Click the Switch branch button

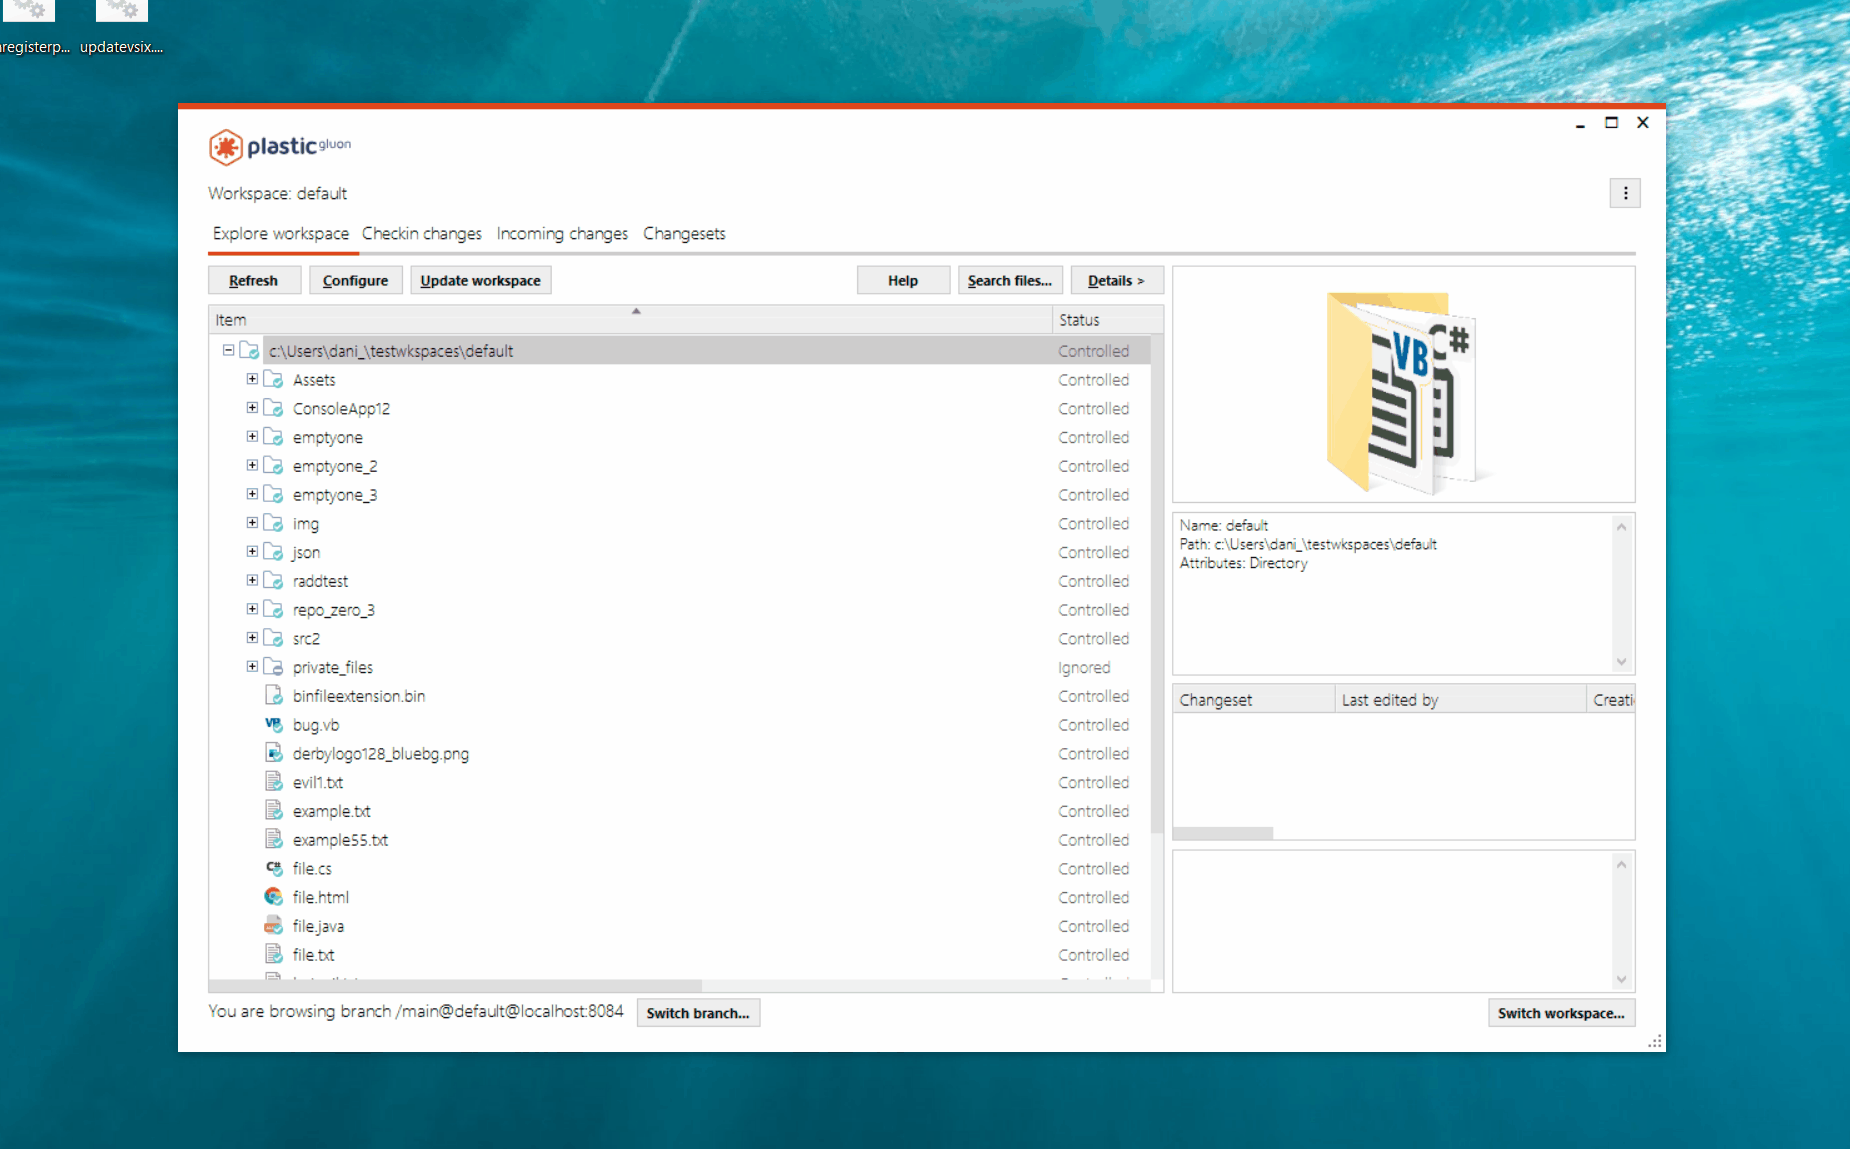point(697,1013)
